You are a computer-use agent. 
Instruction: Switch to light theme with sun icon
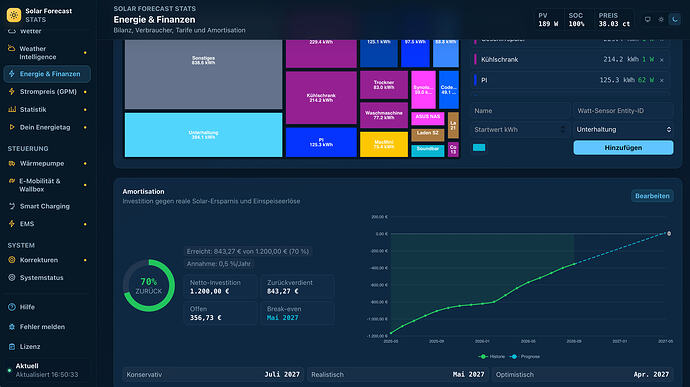pos(661,19)
